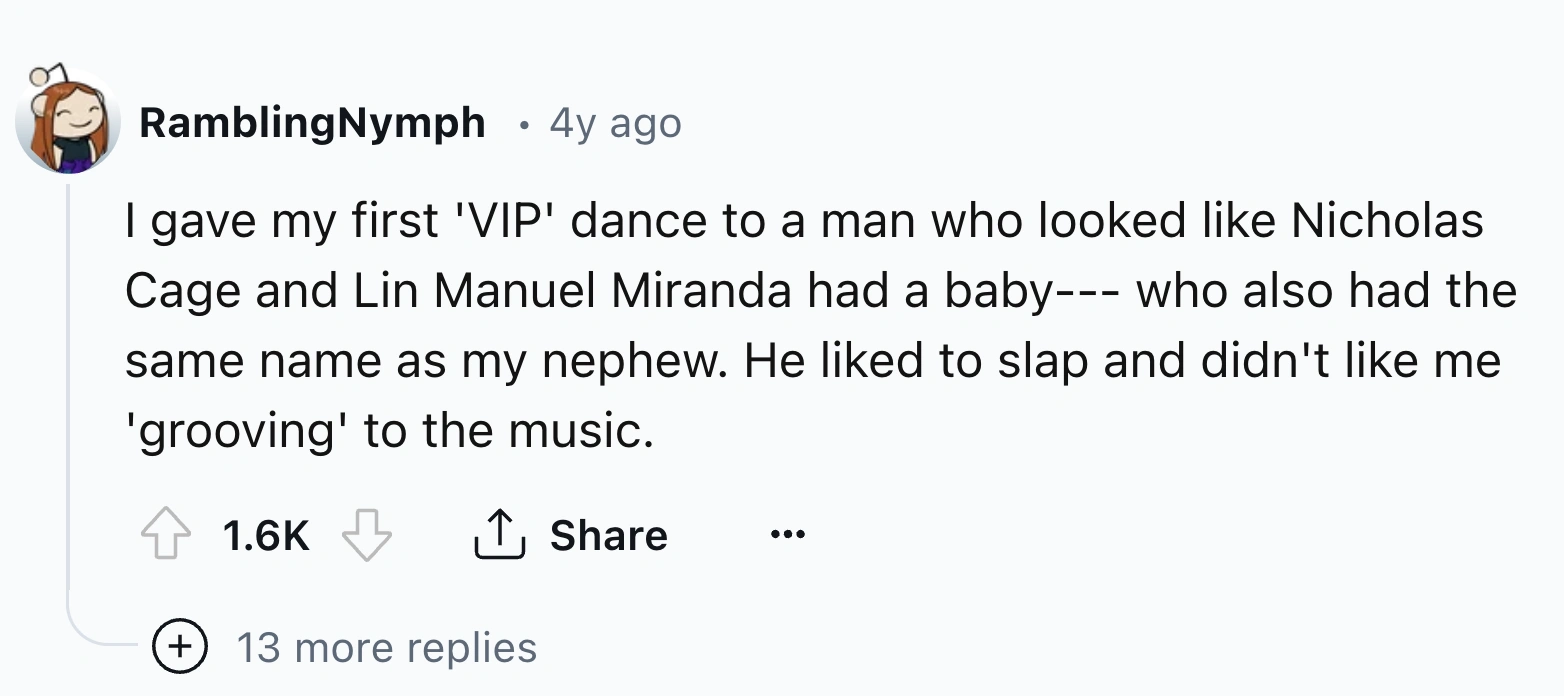Click RamblingNymph's Snoo avatar
This screenshot has width=1564, height=696.
click(65, 120)
